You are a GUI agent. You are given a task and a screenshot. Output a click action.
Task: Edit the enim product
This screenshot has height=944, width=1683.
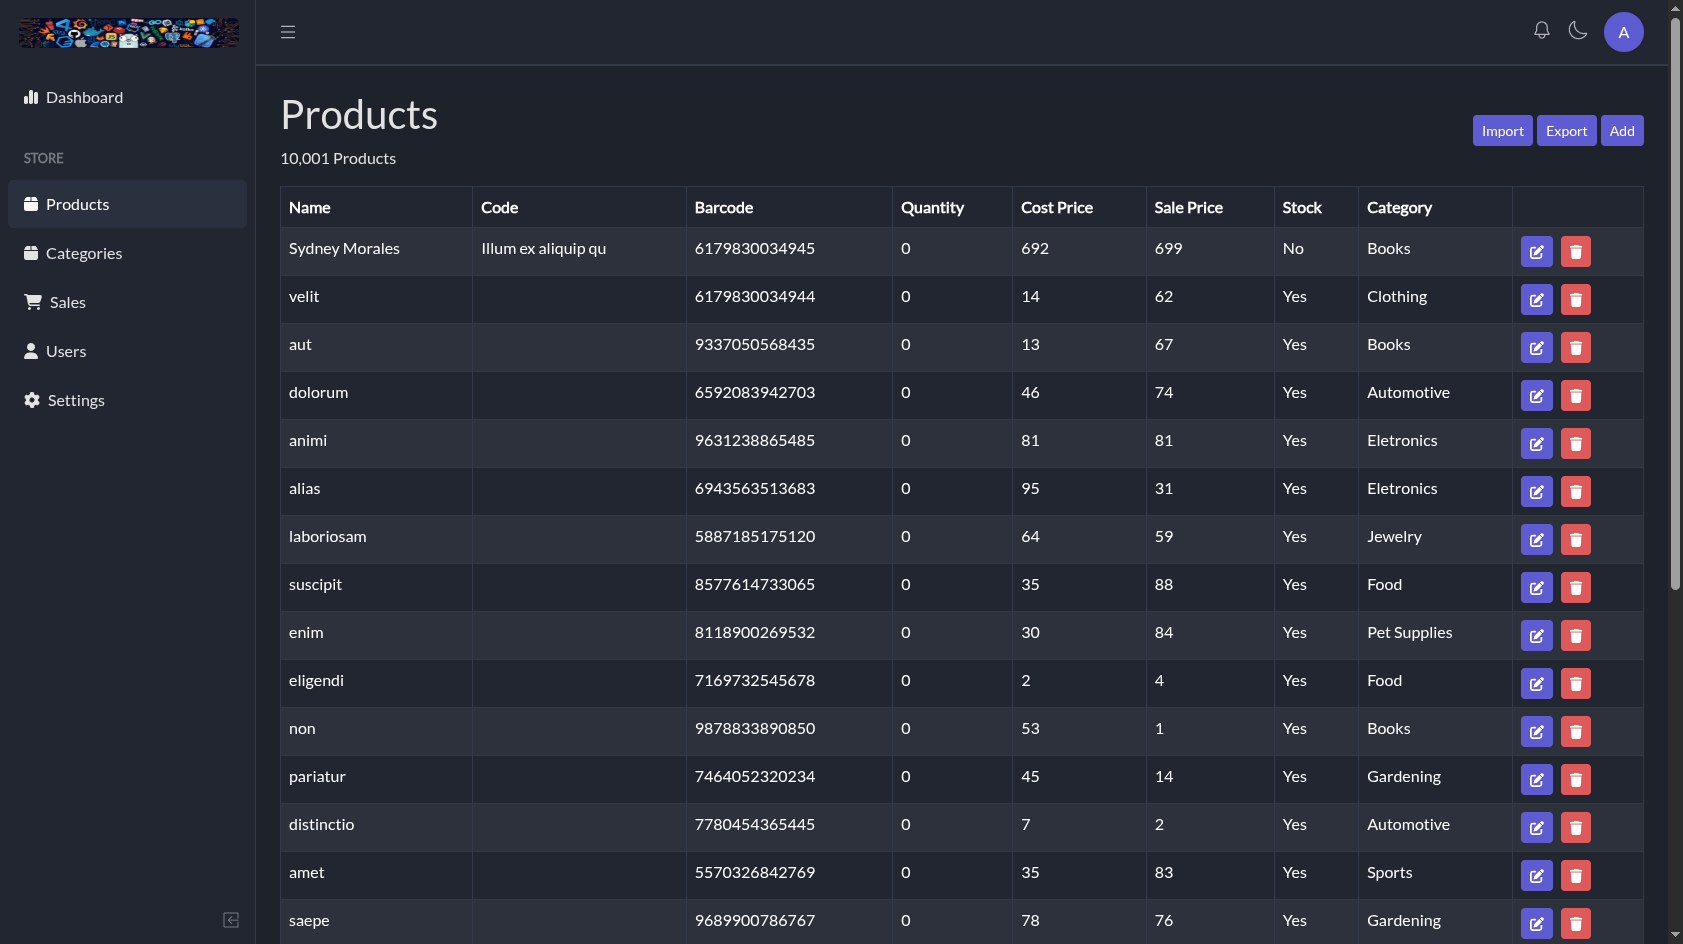(x=1537, y=636)
